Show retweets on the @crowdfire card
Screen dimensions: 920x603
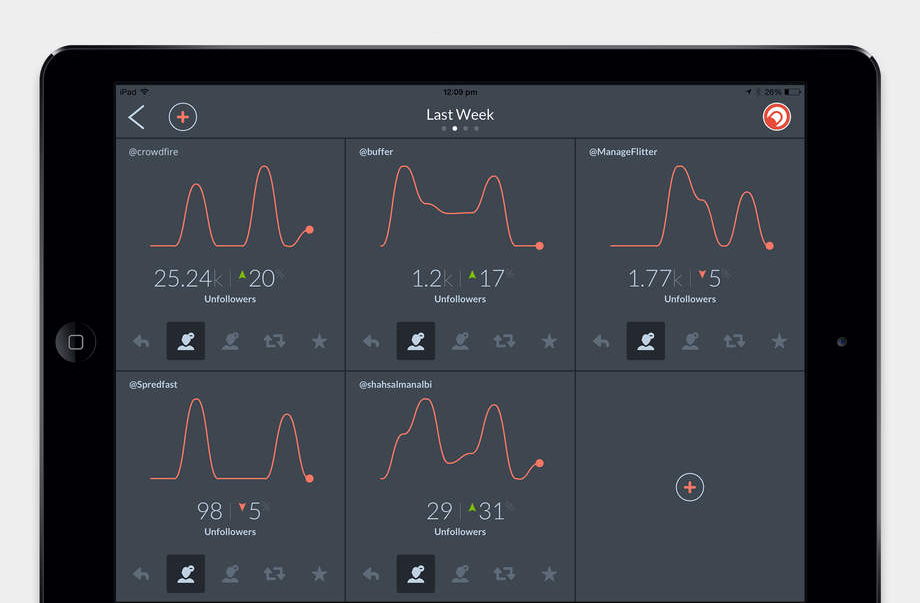[275, 341]
